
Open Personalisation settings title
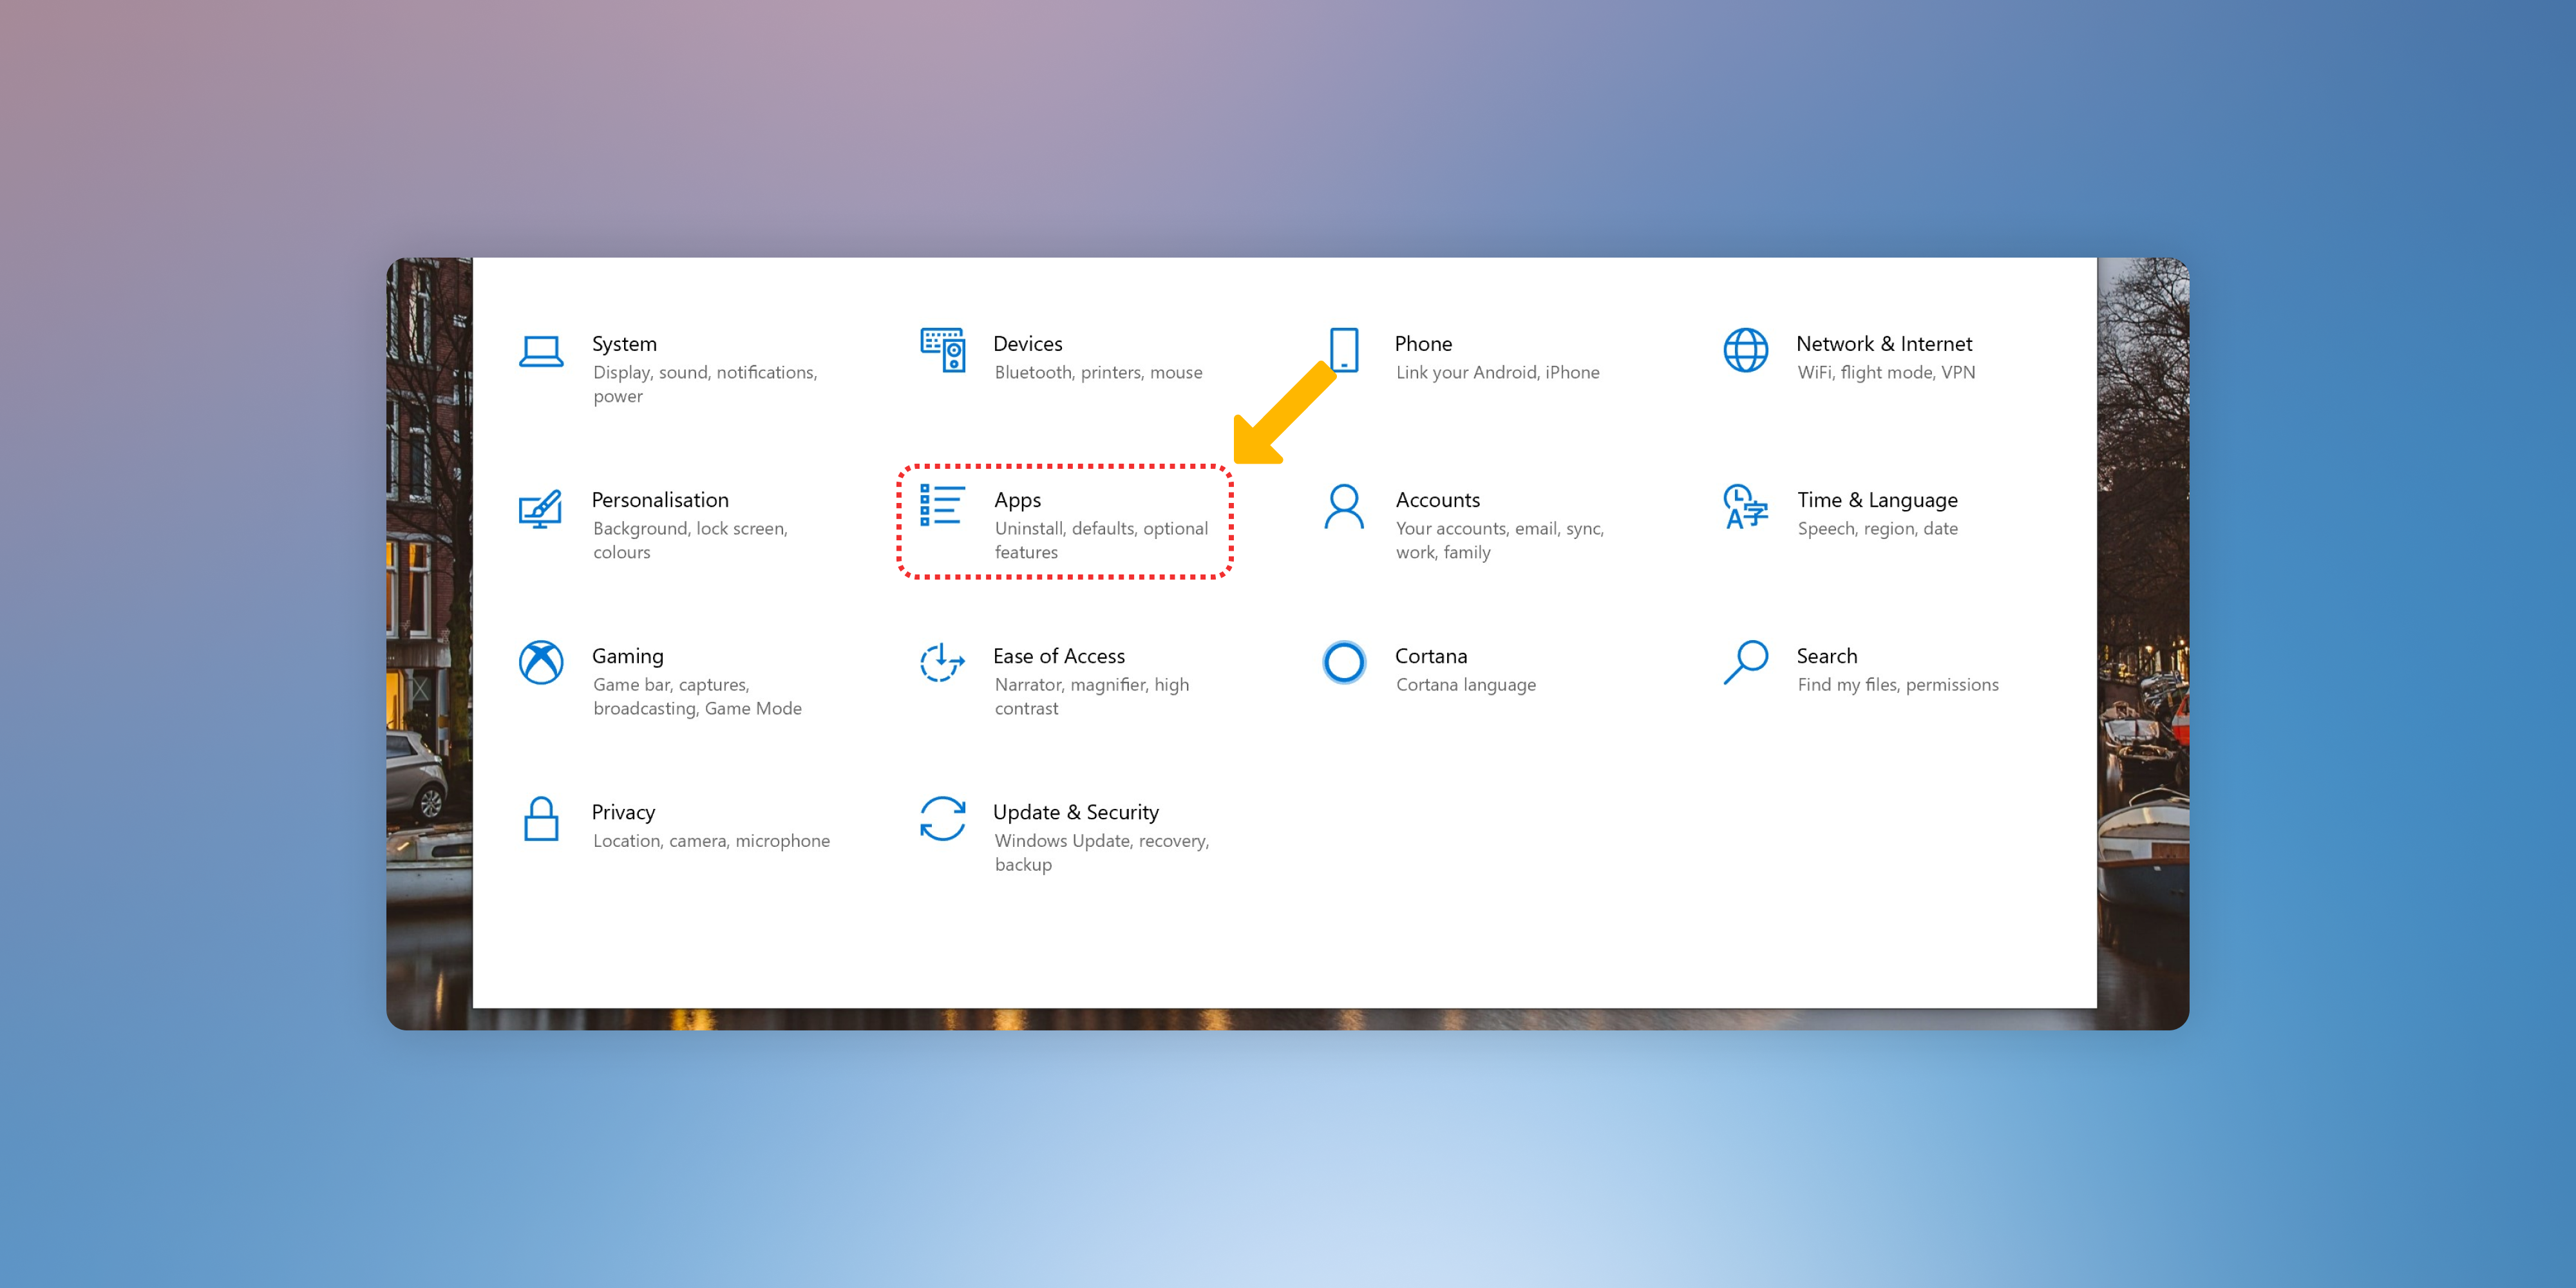[x=660, y=500]
